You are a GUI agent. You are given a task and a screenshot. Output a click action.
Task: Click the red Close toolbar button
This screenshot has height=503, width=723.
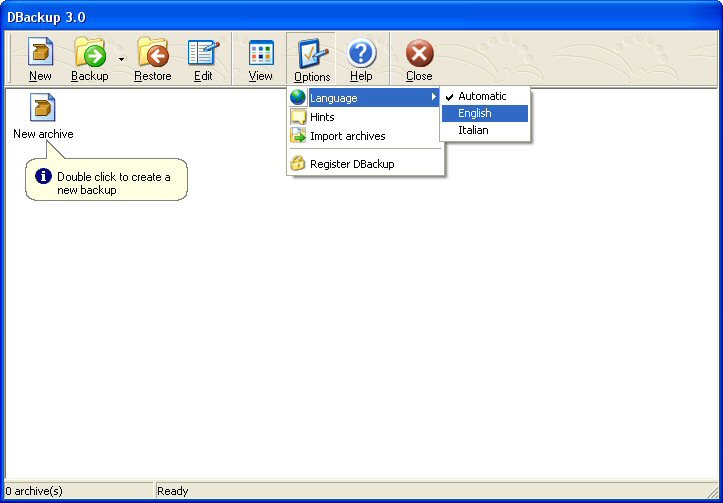tap(419, 59)
